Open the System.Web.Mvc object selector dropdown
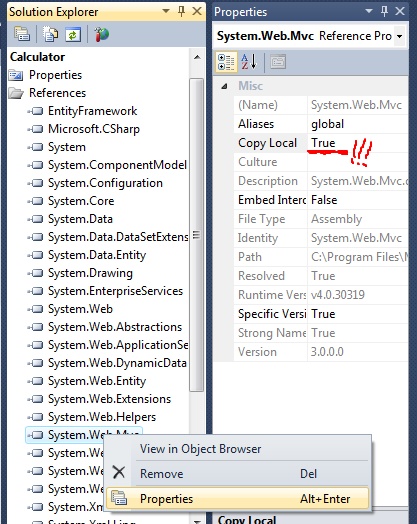The image size is (417, 524). pyautogui.click(x=400, y=36)
